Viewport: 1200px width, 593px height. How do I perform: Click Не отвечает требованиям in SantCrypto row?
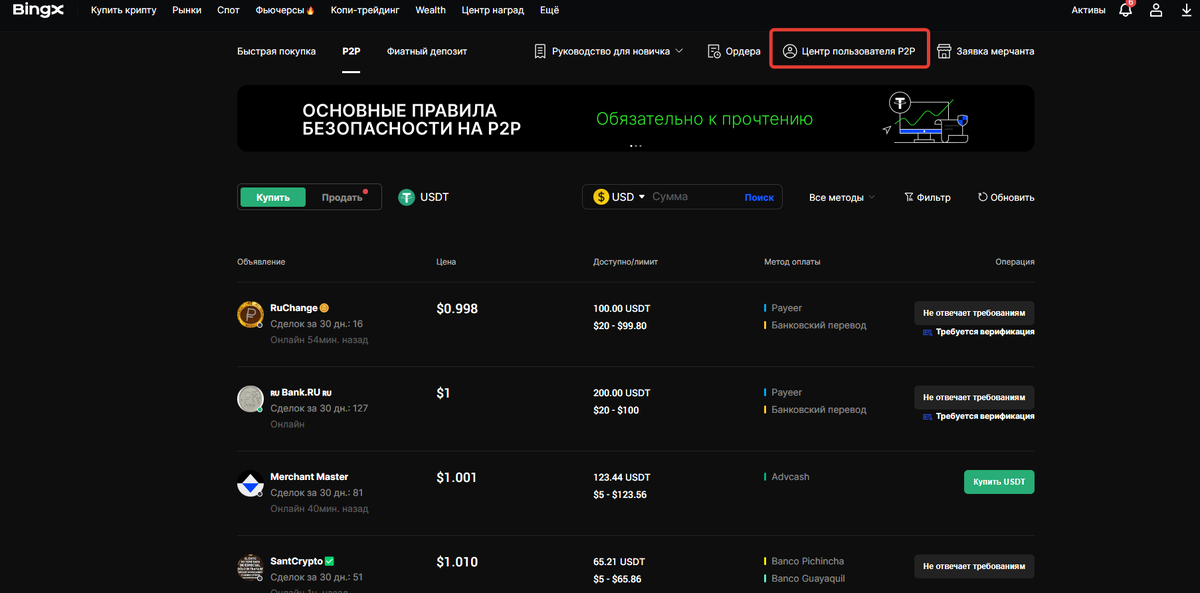pyautogui.click(x=974, y=566)
